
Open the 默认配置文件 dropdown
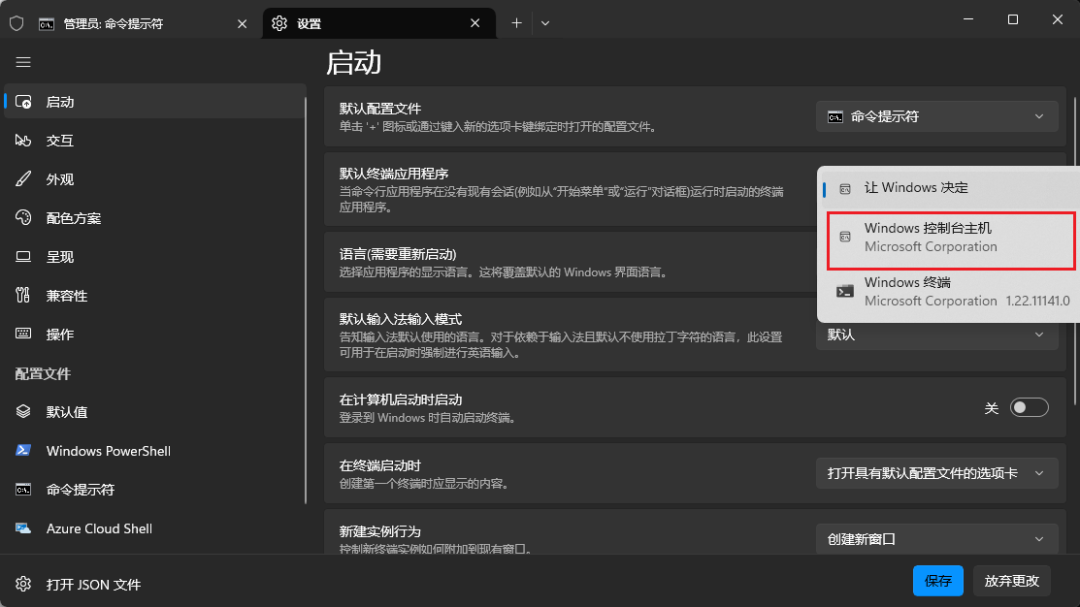pos(936,116)
